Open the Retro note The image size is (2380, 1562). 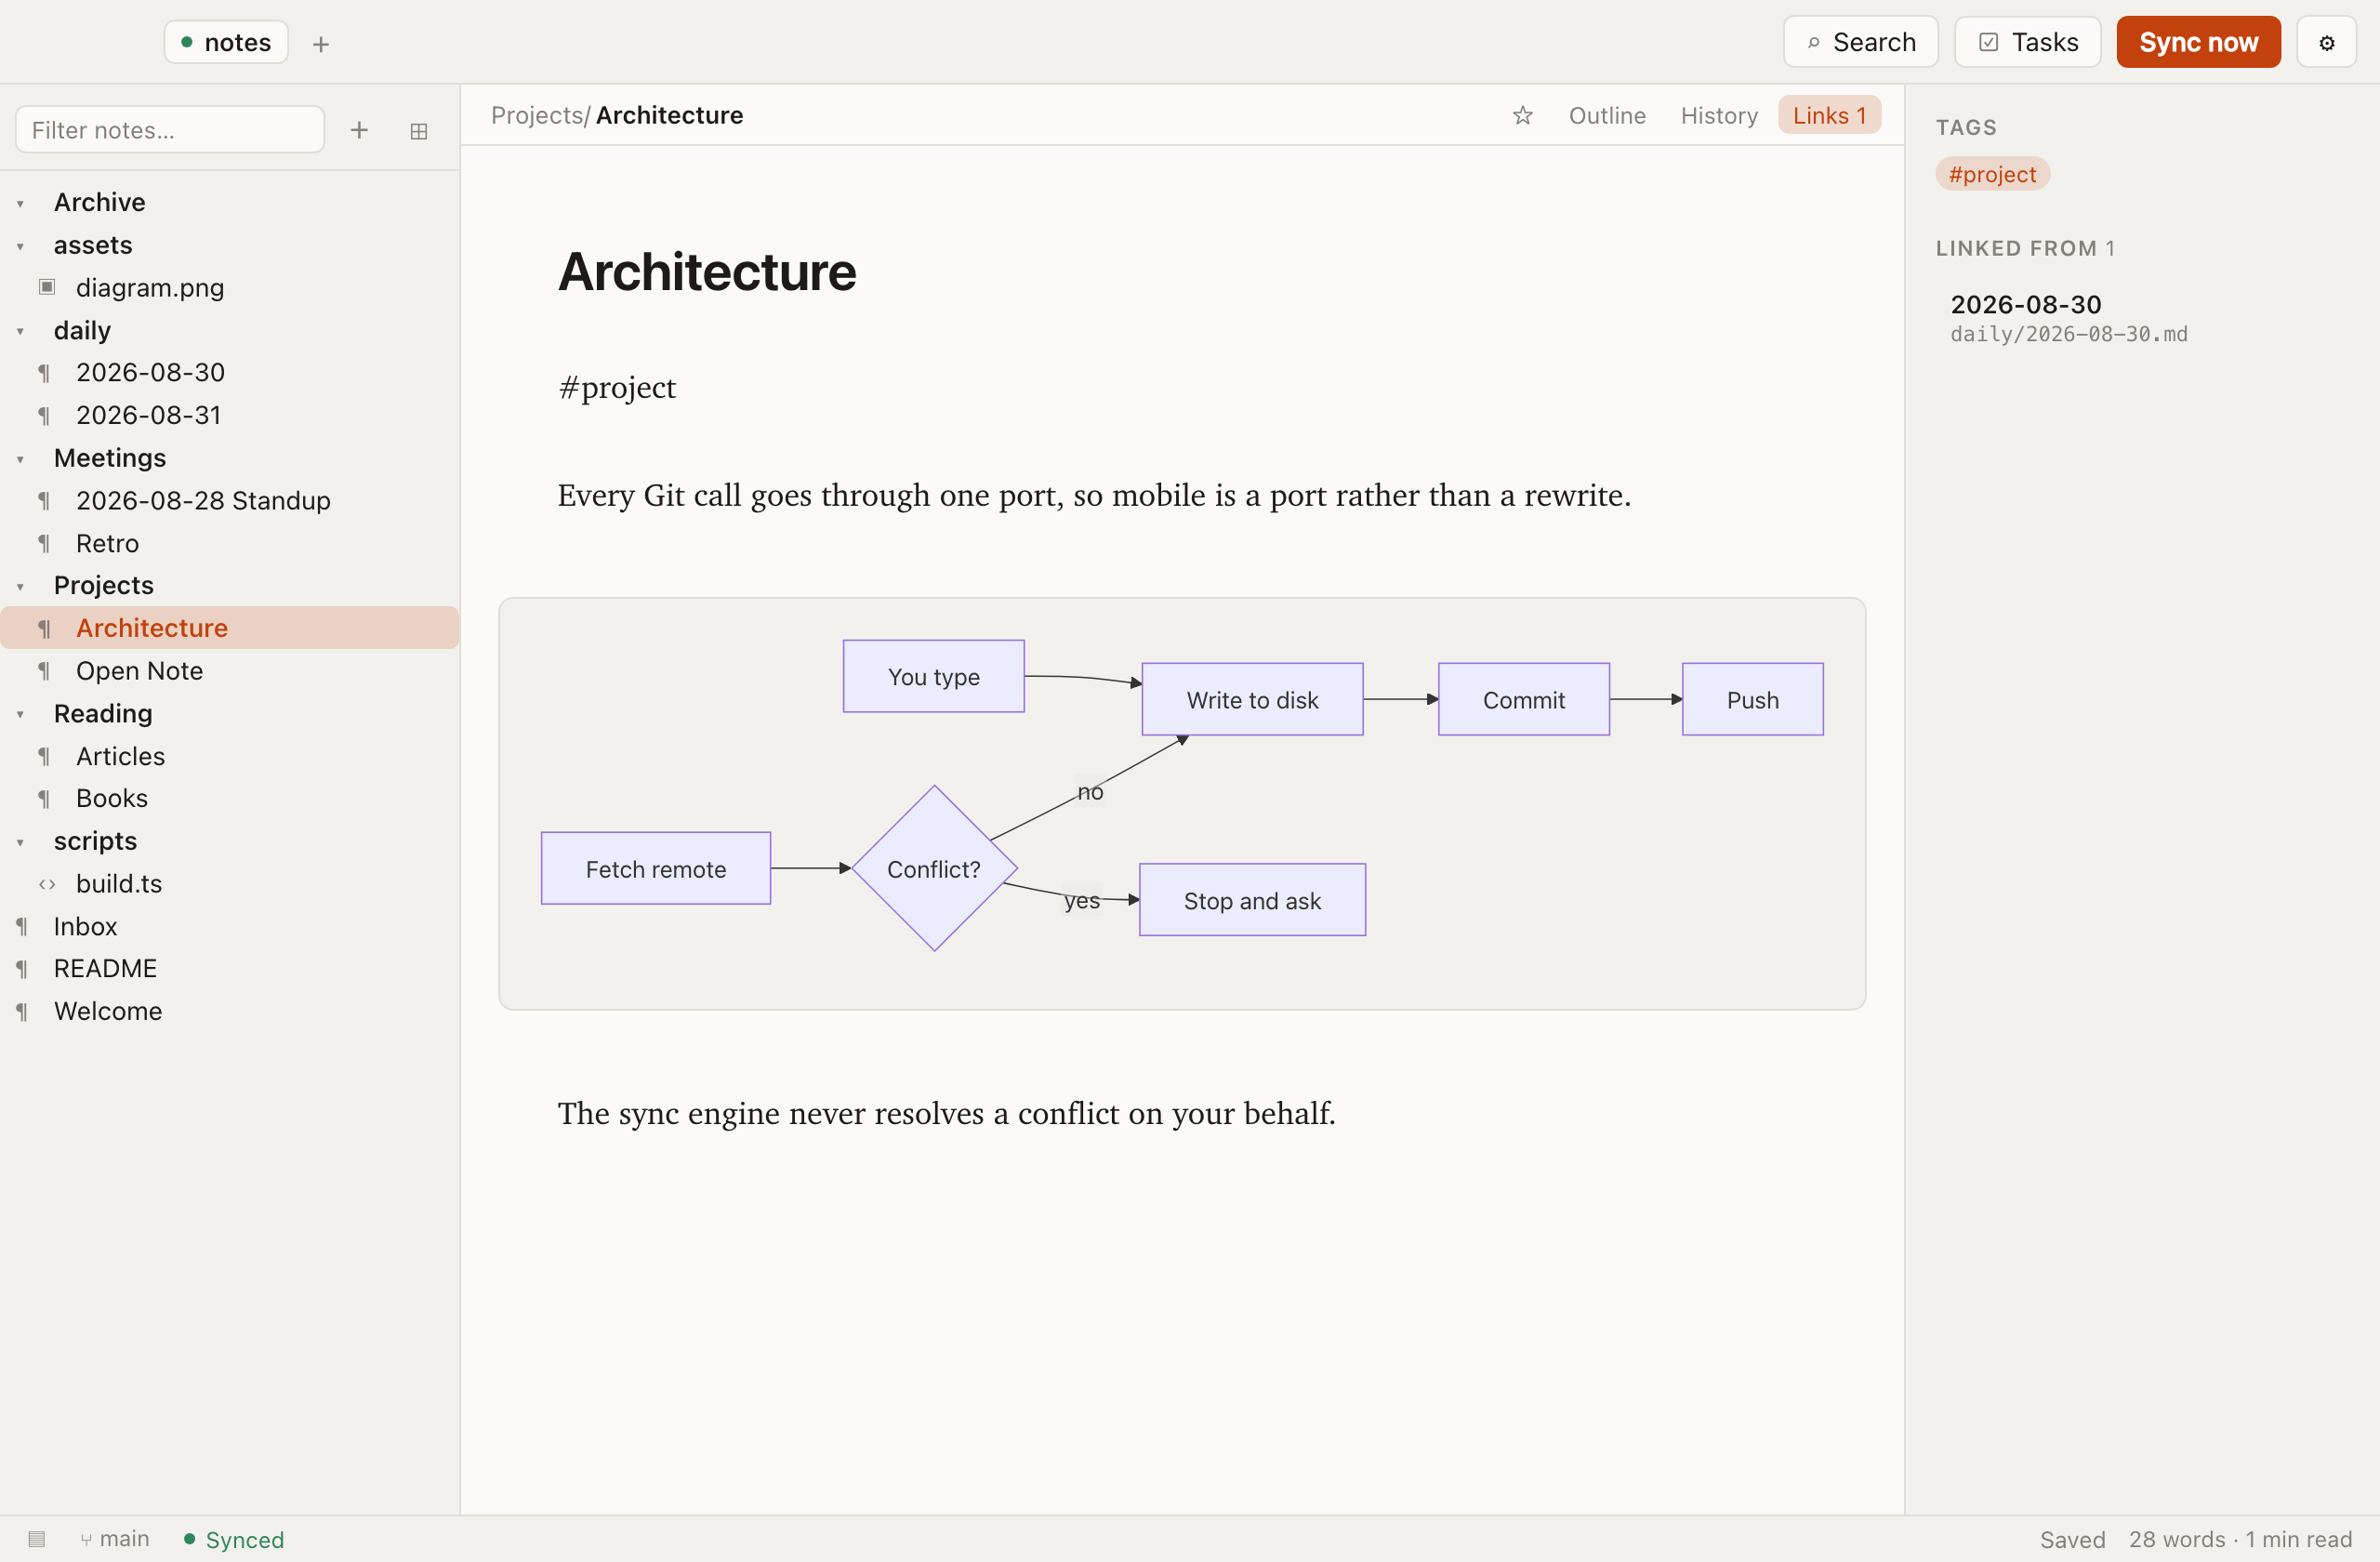(x=230, y=543)
